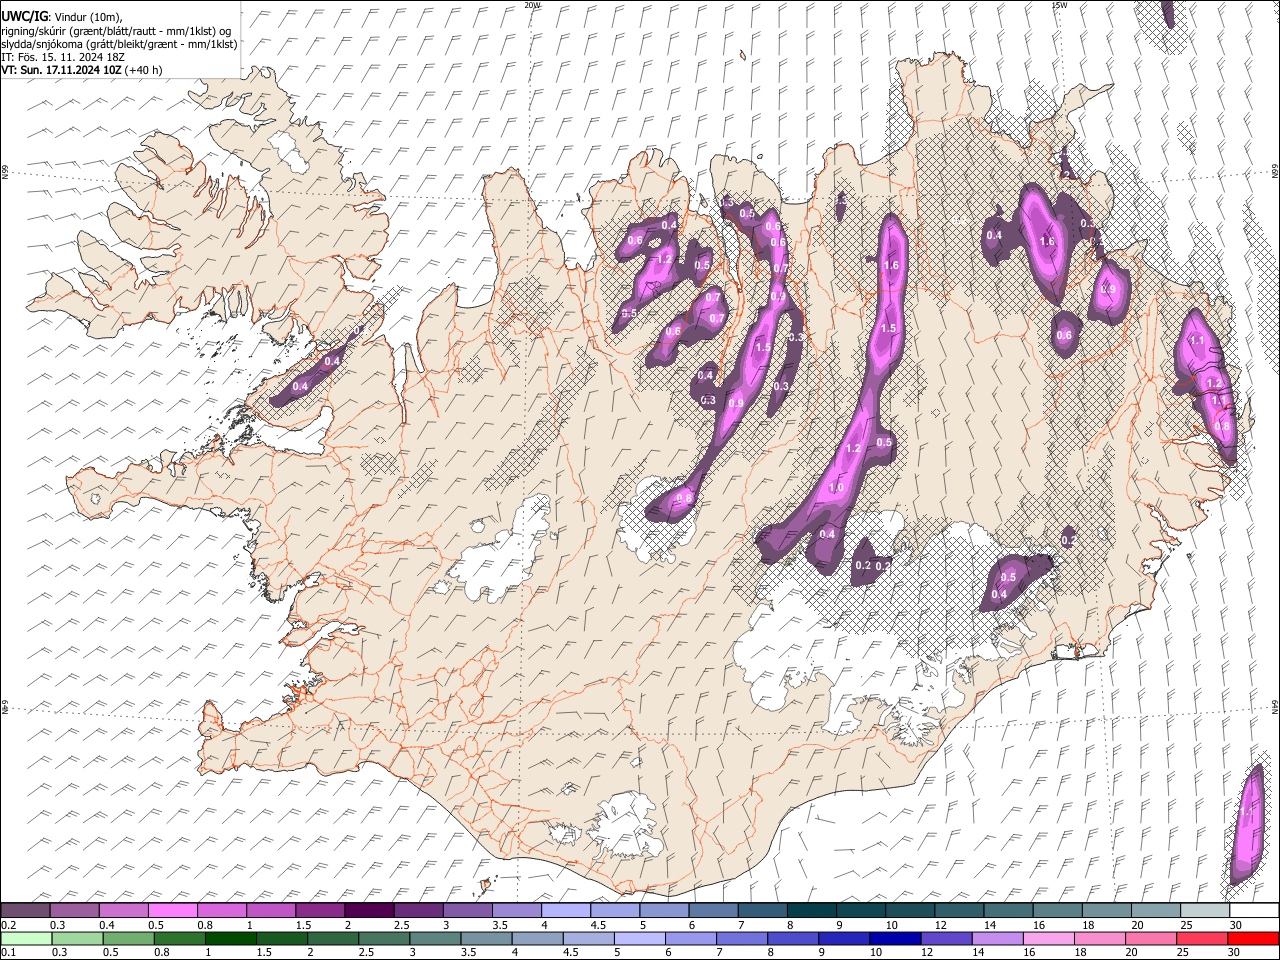Image resolution: width=1280 pixels, height=960 pixels.
Task: Choose the bright red 30 rain legend swatch
Action: click(1253, 938)
